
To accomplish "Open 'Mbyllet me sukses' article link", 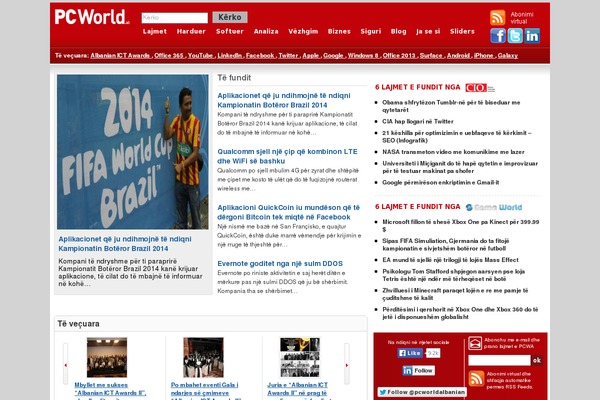I will point(110,389).
